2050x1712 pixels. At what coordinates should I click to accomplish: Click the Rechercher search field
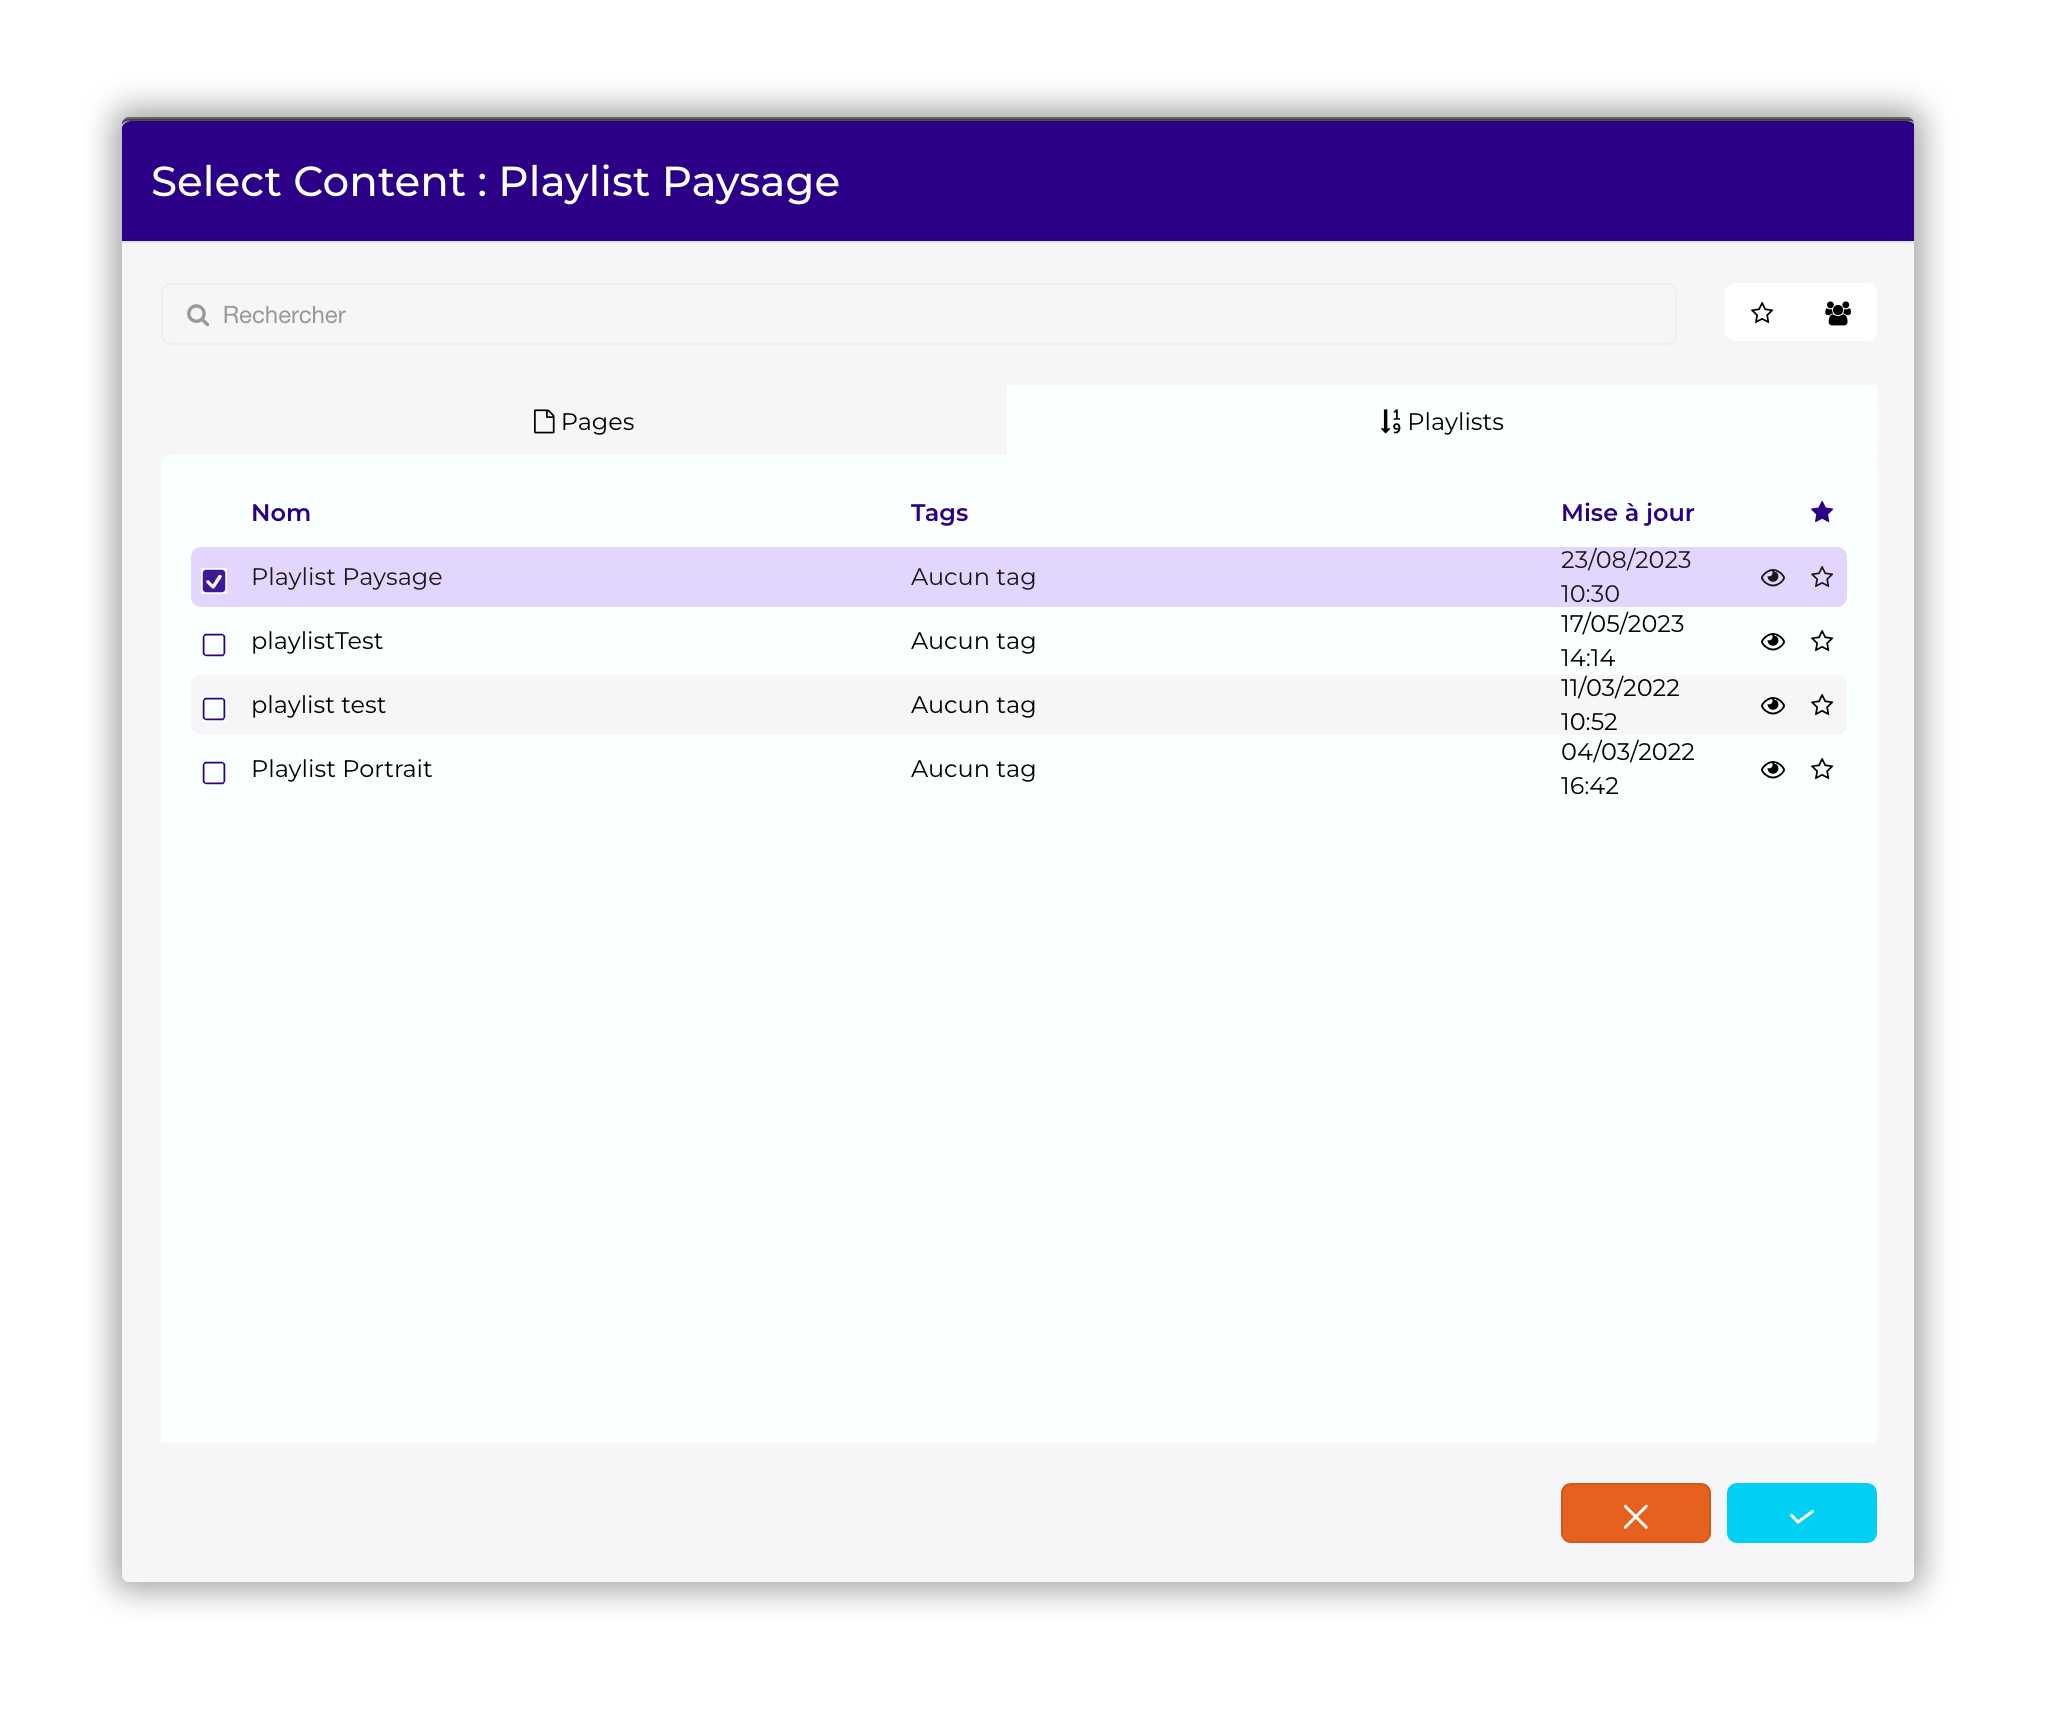918,315
